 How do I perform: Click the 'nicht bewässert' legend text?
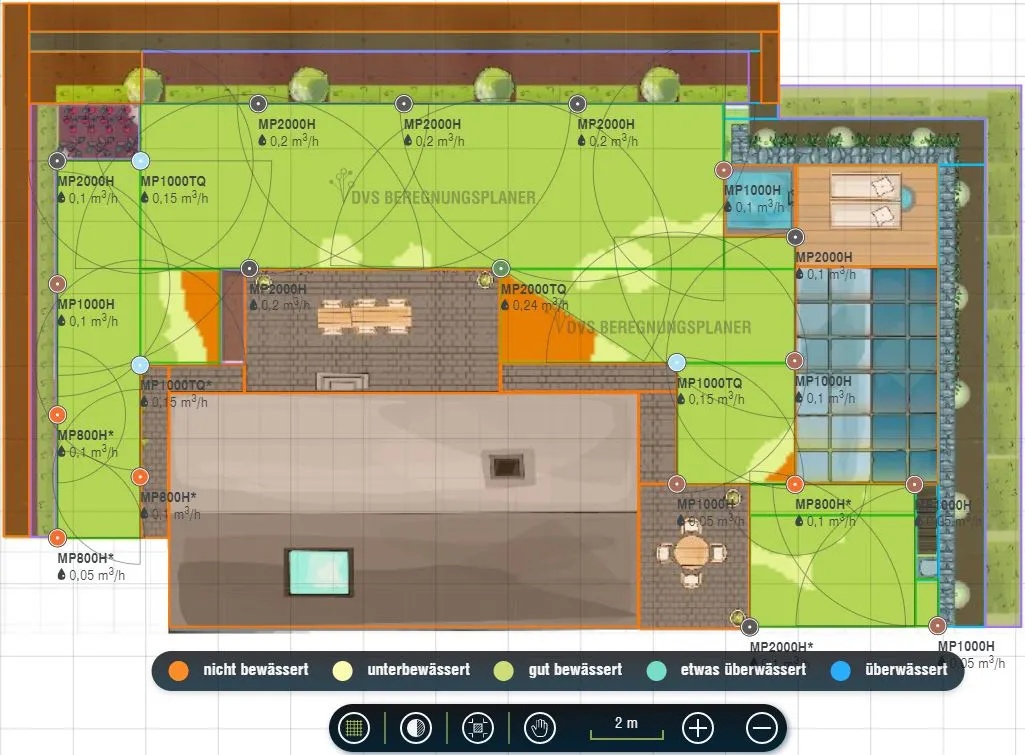pyautogui.click(x=256, y=669)
